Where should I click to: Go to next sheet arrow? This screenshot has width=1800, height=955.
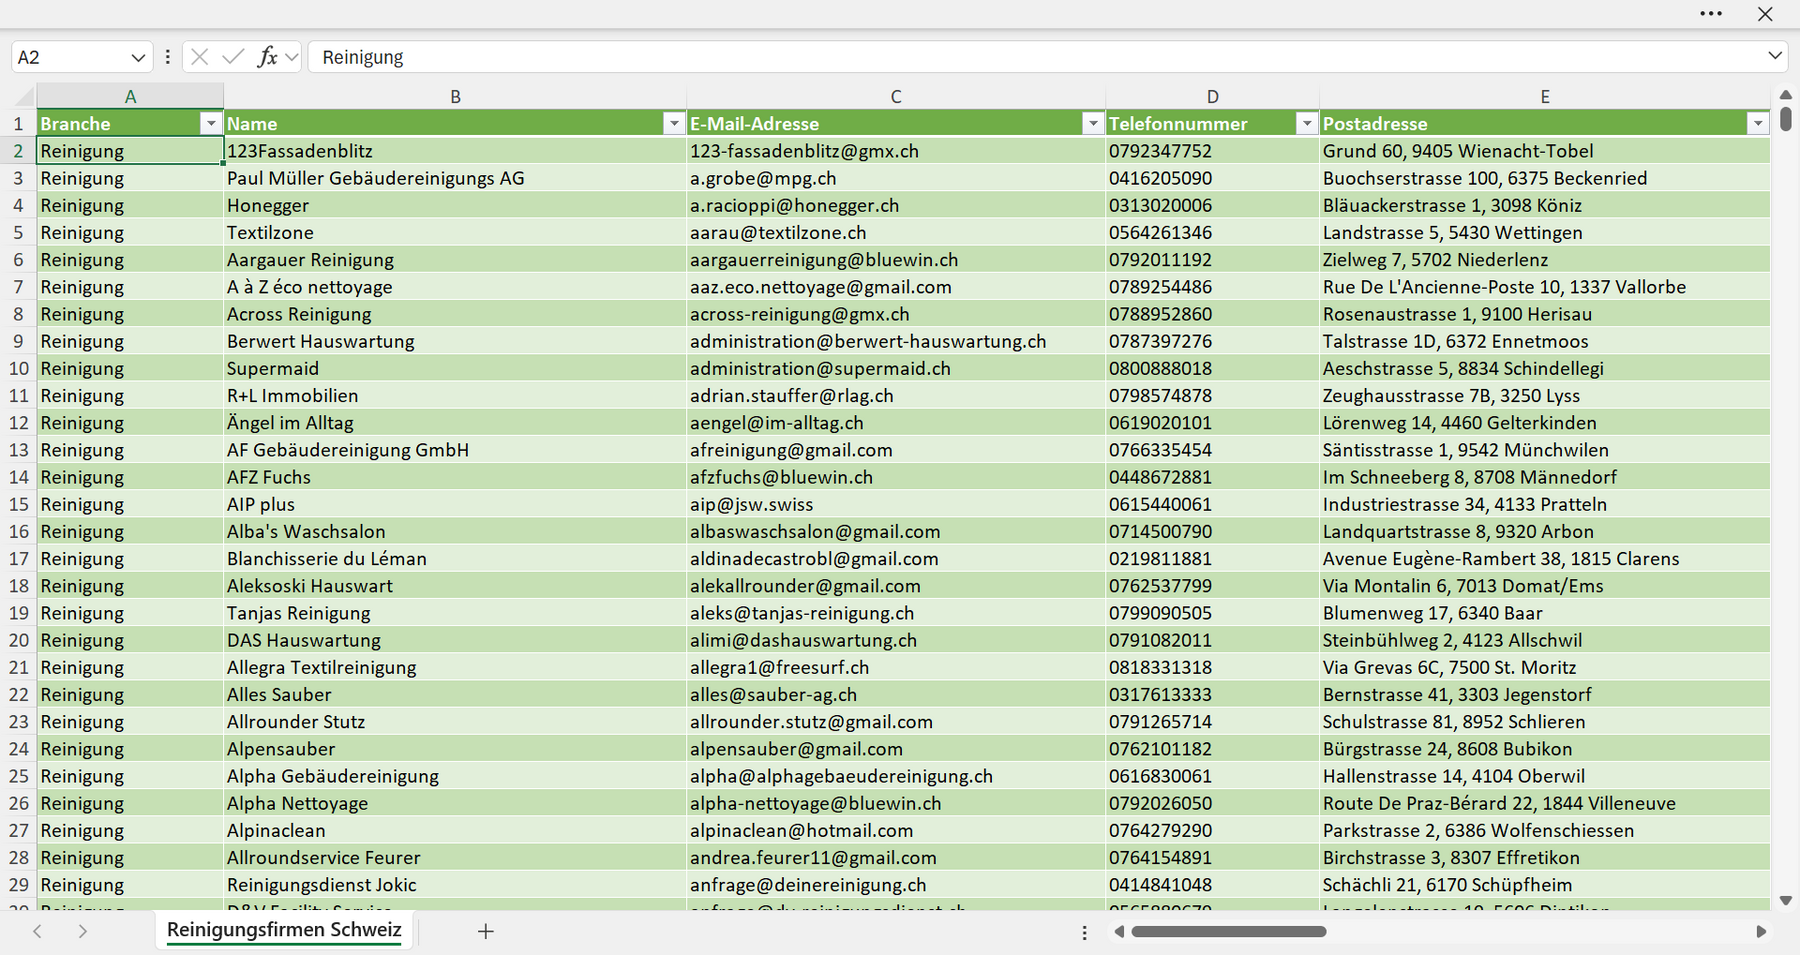pos(83,931)
